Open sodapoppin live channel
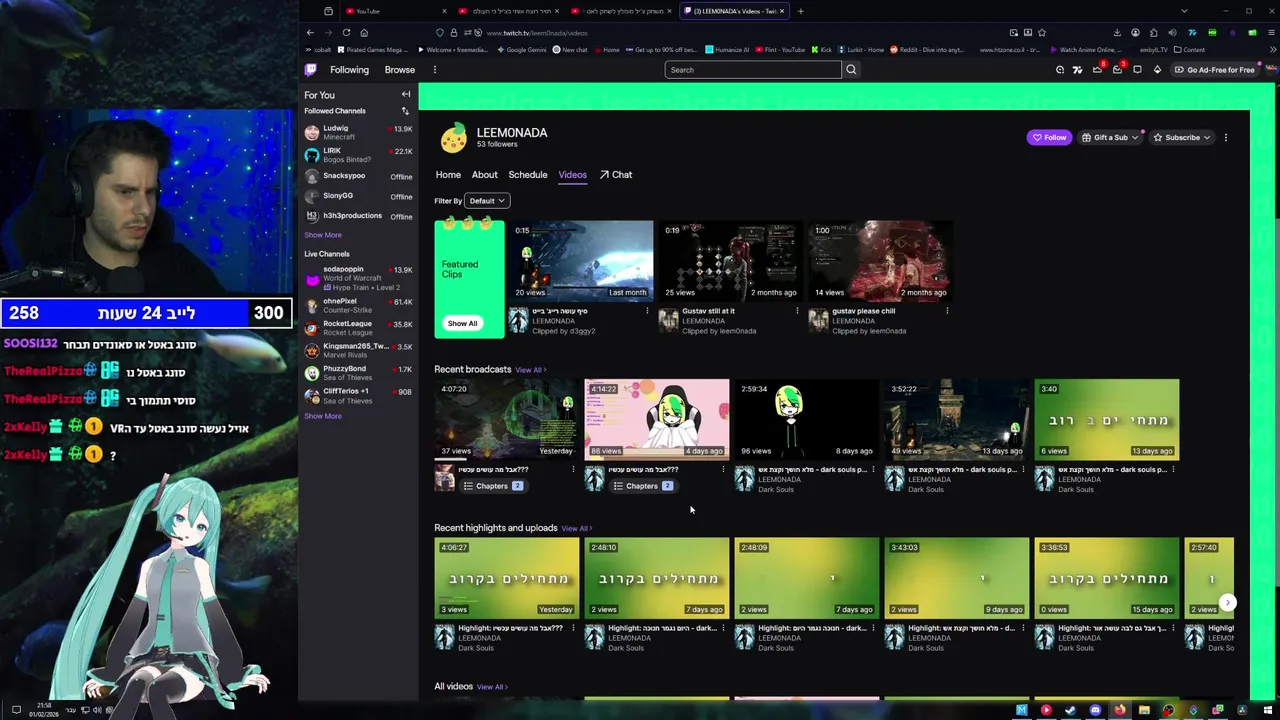 point(358,277)
